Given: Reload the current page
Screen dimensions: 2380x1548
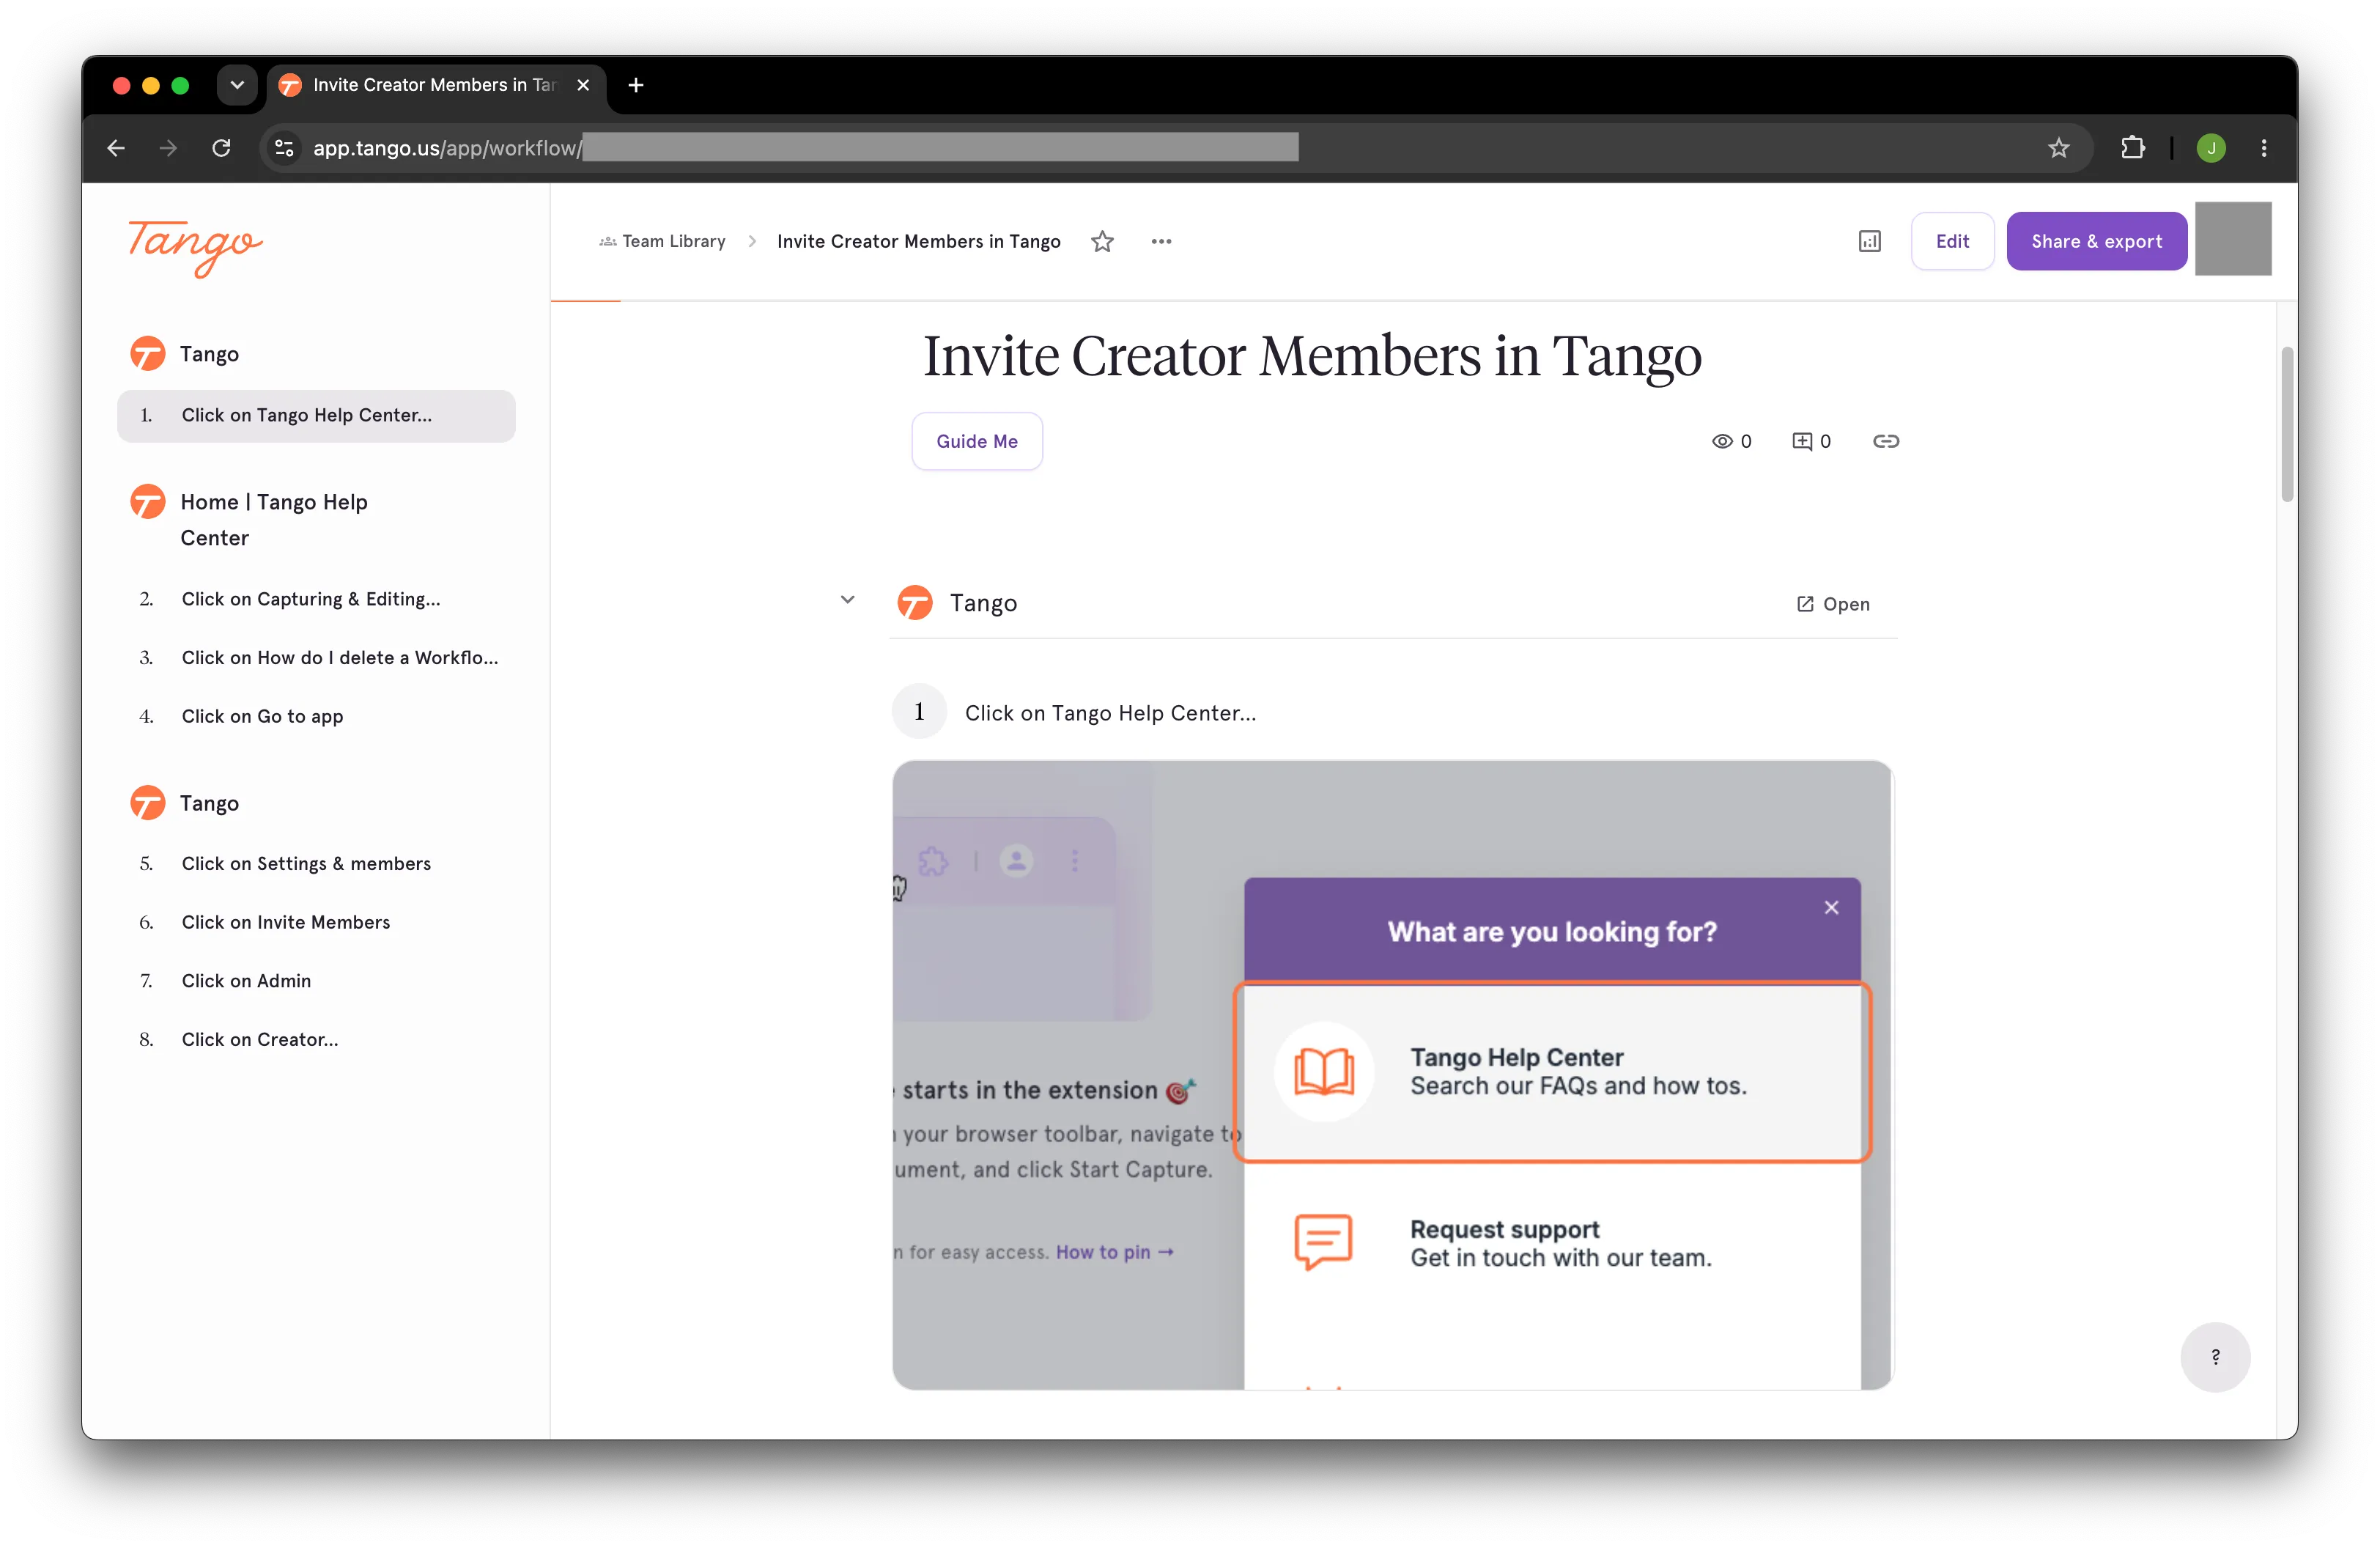Looking at the screenshot, I should tap(221, 148).
